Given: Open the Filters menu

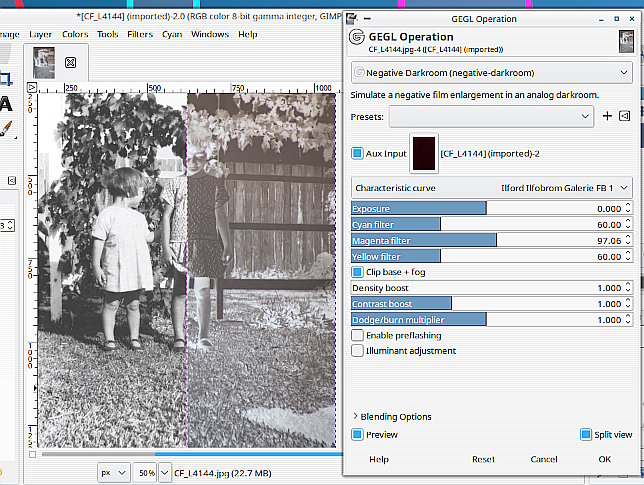Looking at the screenshot, I should point(140,34).
